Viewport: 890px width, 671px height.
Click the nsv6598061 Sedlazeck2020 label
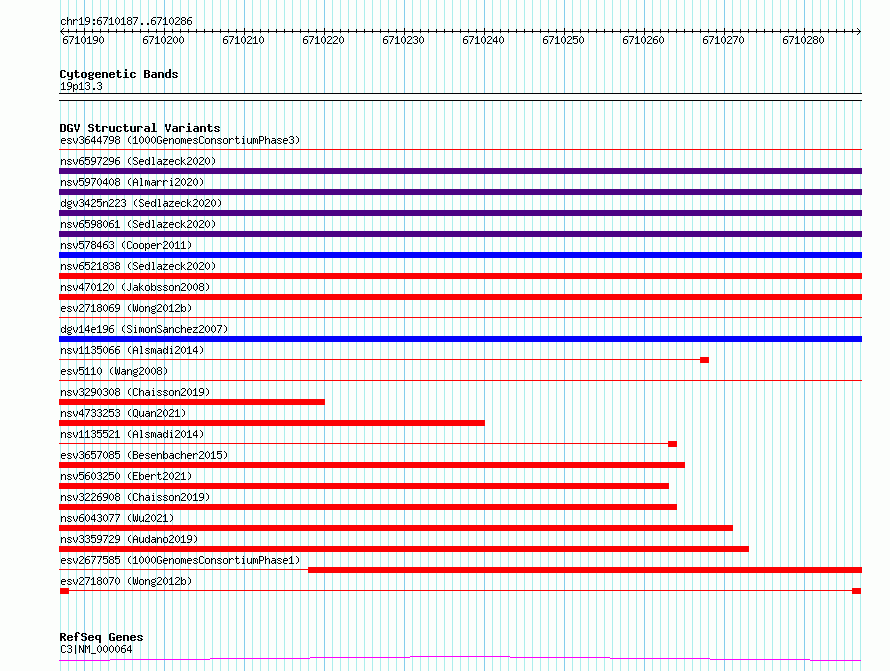pyautogui.click(x=138, y=224)
